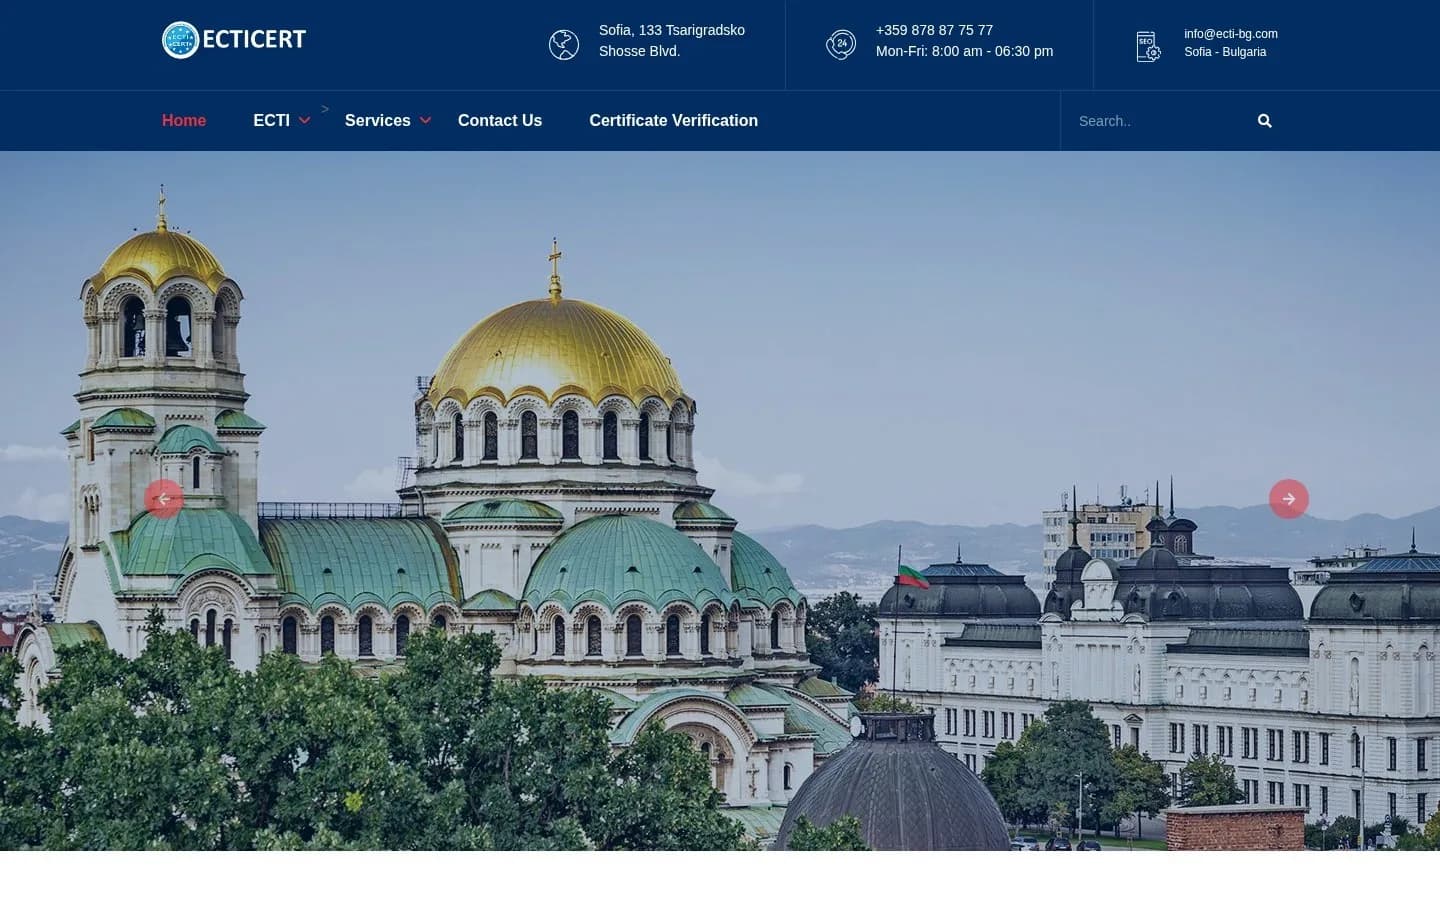Image resolution: width=1440 pixels, height=900 pixels.
Task: Click the phone number +359 878 87 75 77
Action: coord(934,30)
